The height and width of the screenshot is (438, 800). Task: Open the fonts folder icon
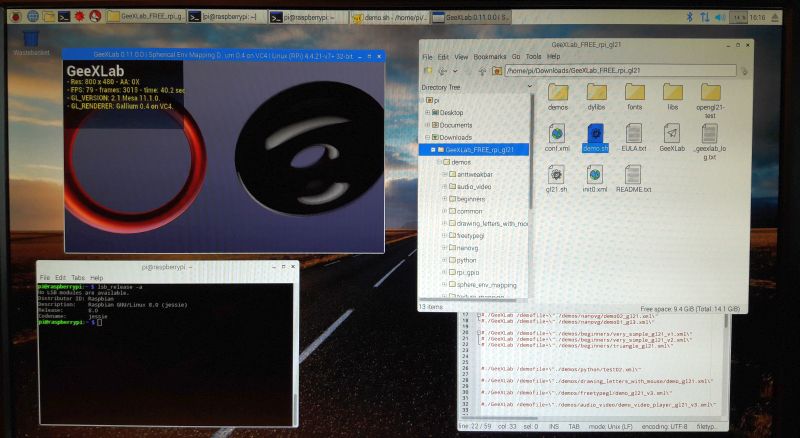click(x=635, y=97)
